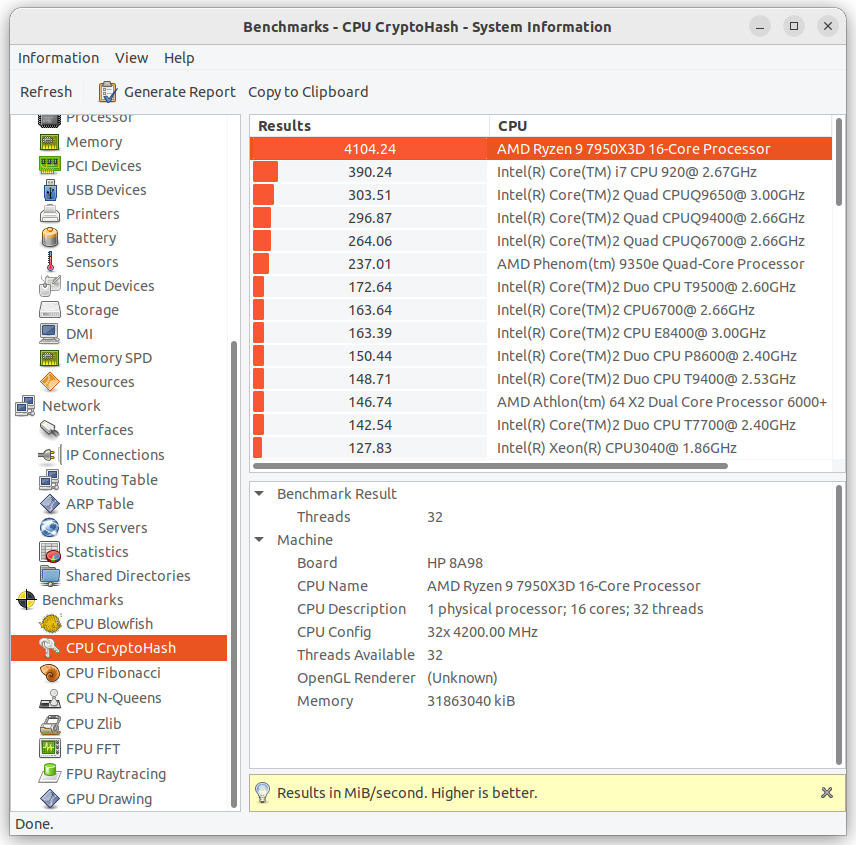856x845 pixels.
Task: Open the Help menu
Action: coord(179,58)
